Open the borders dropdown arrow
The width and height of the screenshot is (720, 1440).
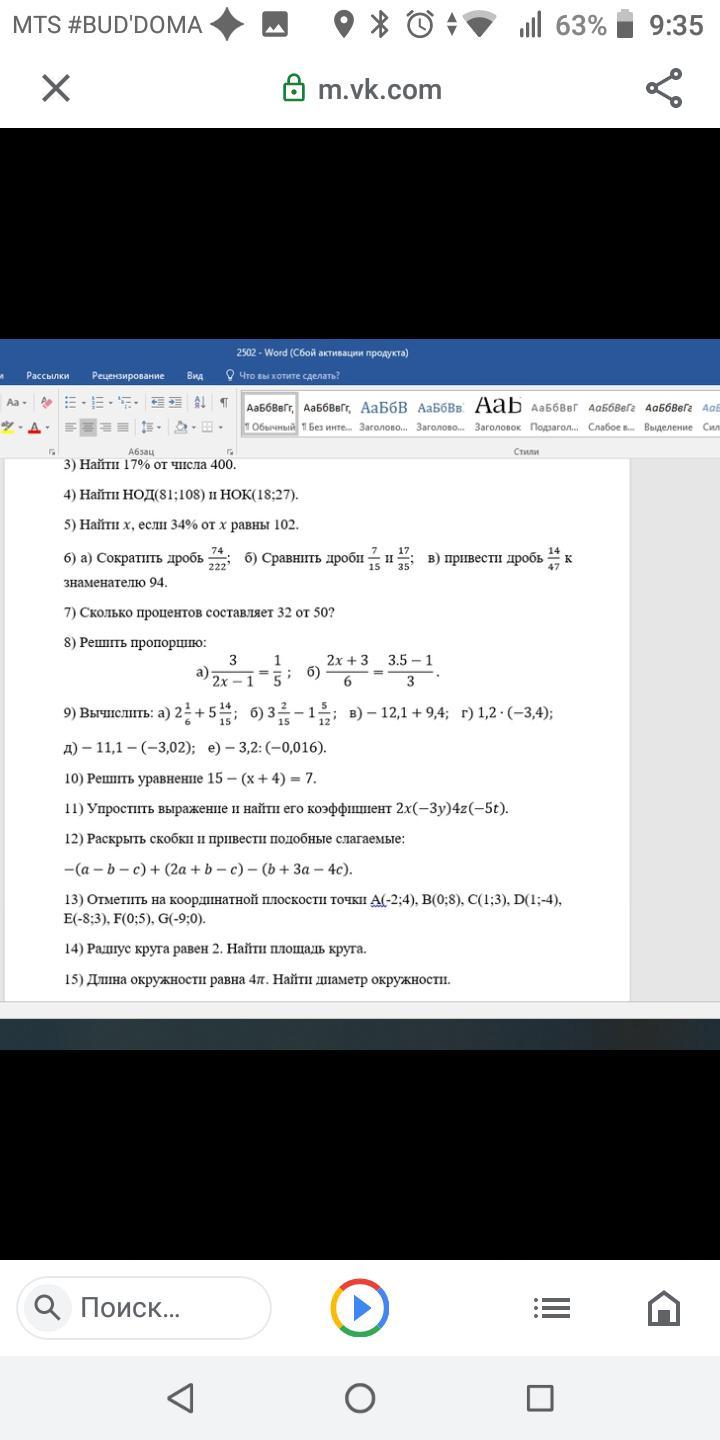(x=220, y=428)
